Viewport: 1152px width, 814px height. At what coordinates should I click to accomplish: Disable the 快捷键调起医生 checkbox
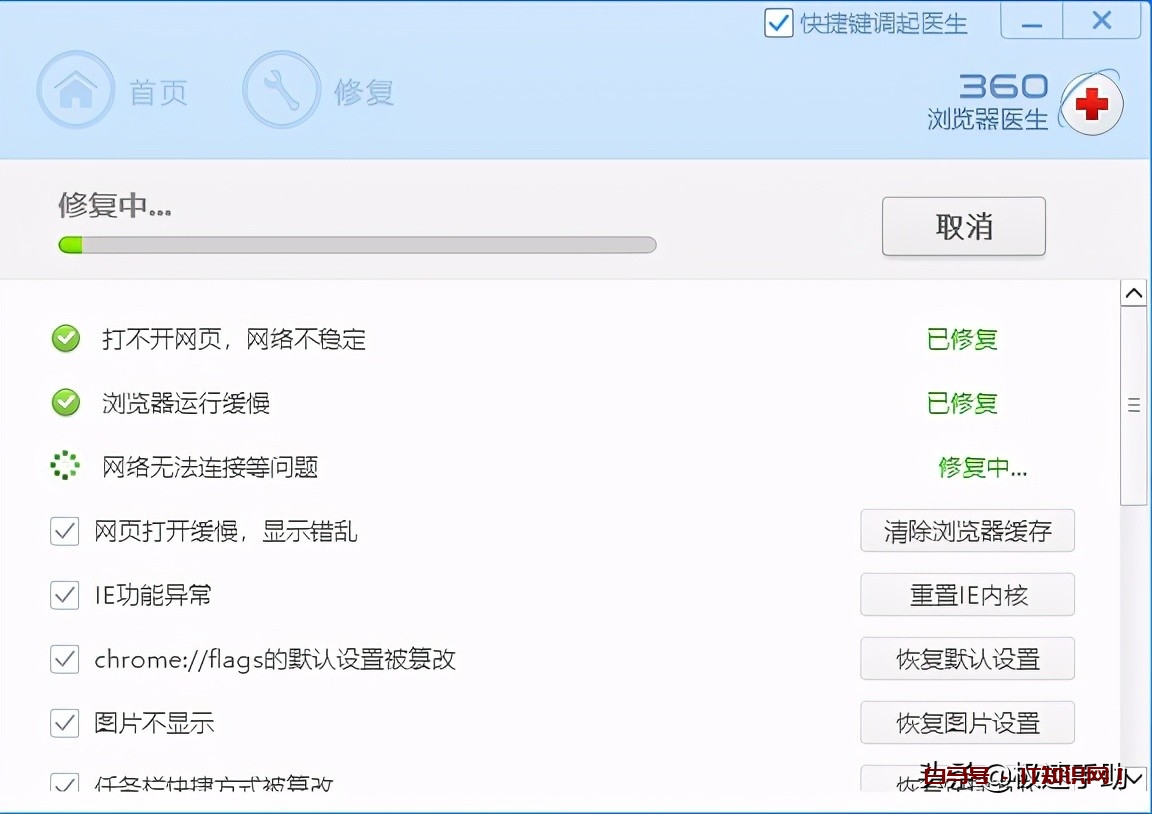tap(778, 23)
